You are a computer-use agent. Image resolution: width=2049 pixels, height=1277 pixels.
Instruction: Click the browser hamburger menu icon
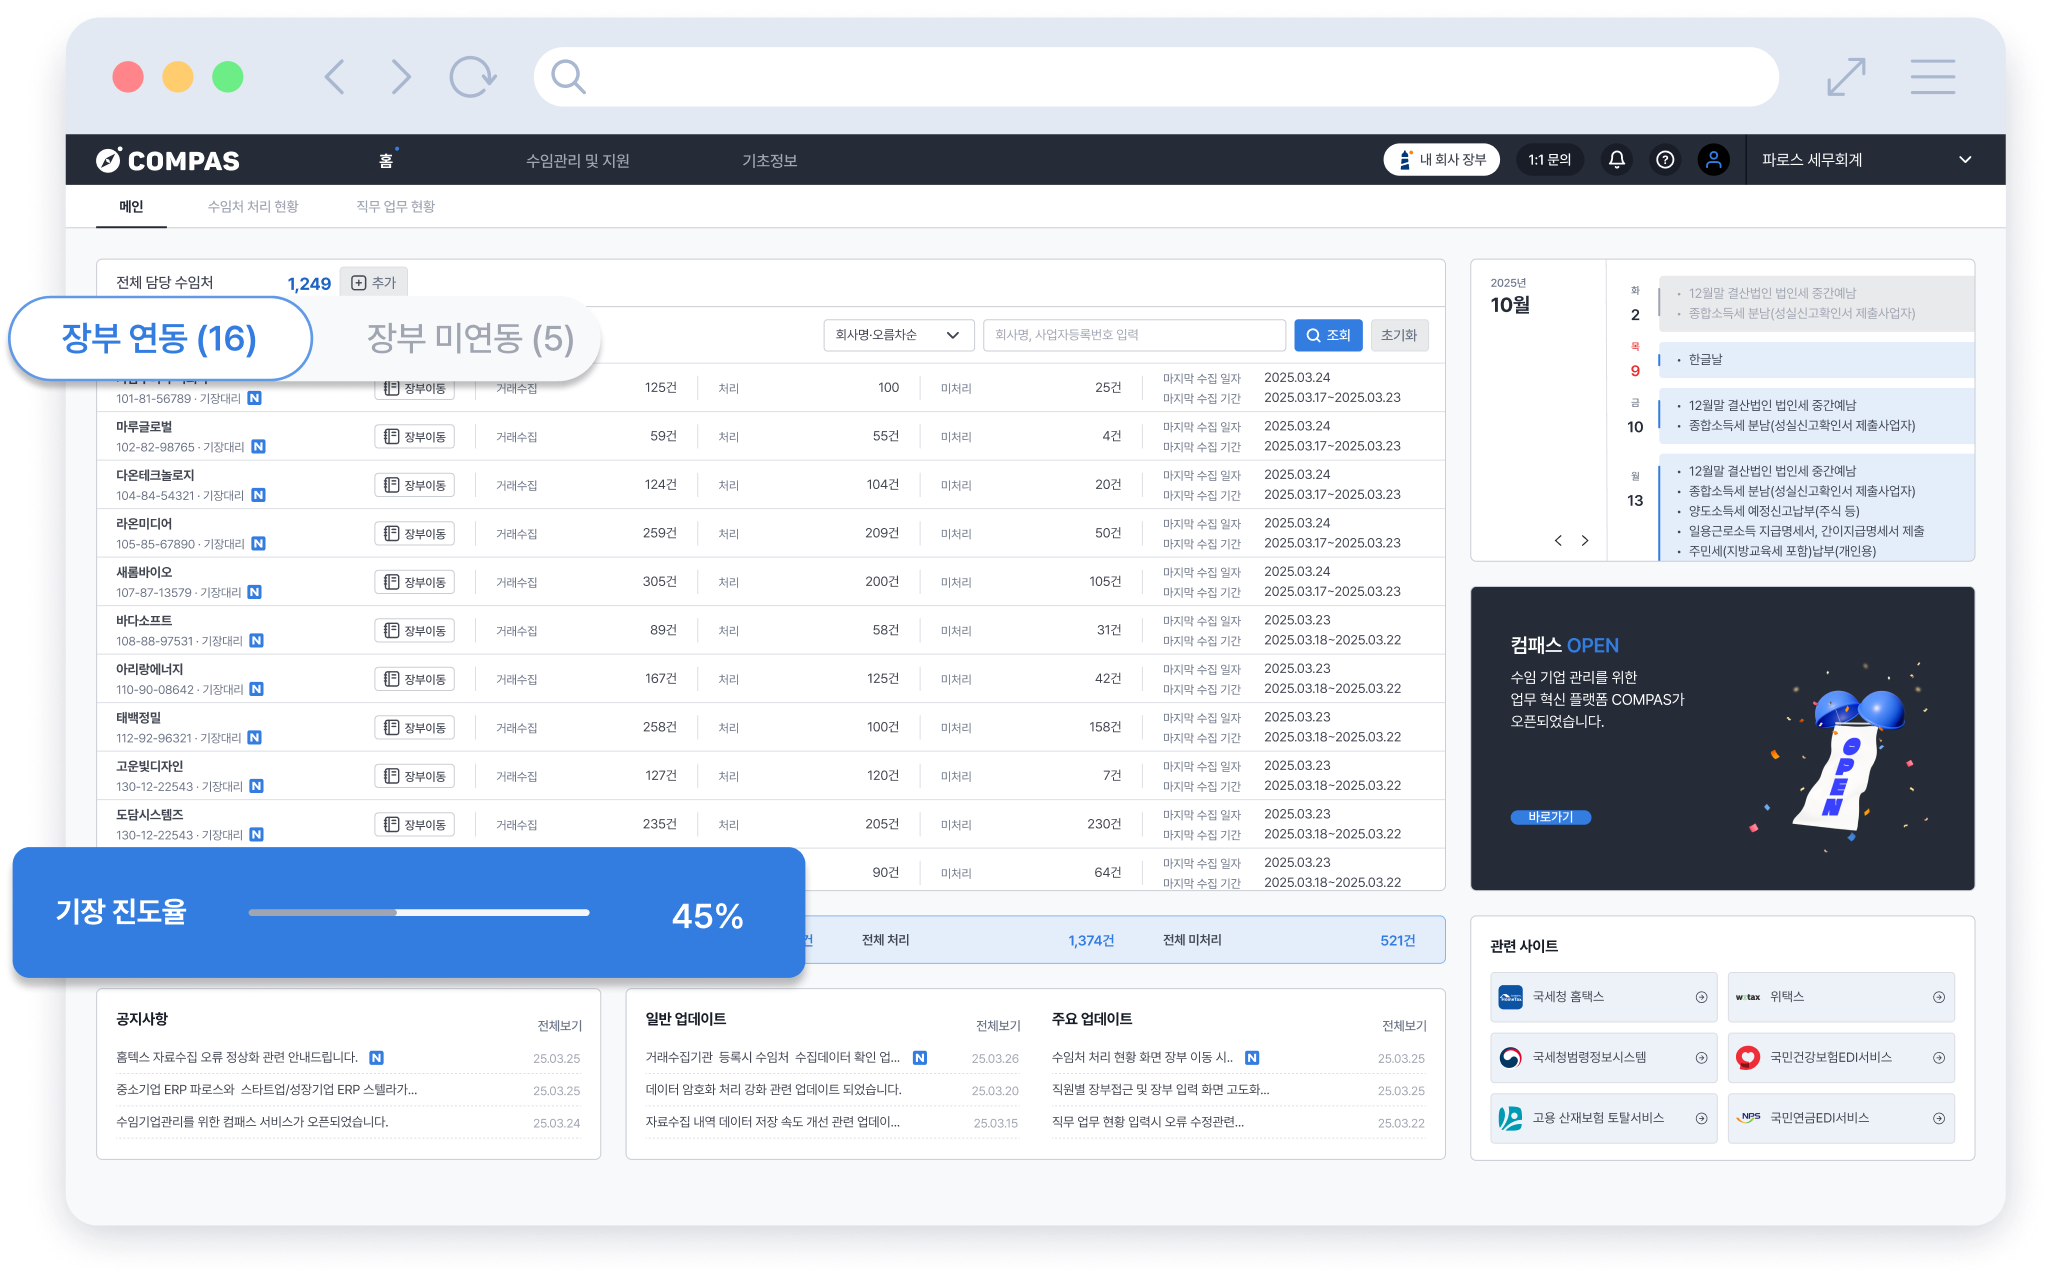click(1932, 77)
